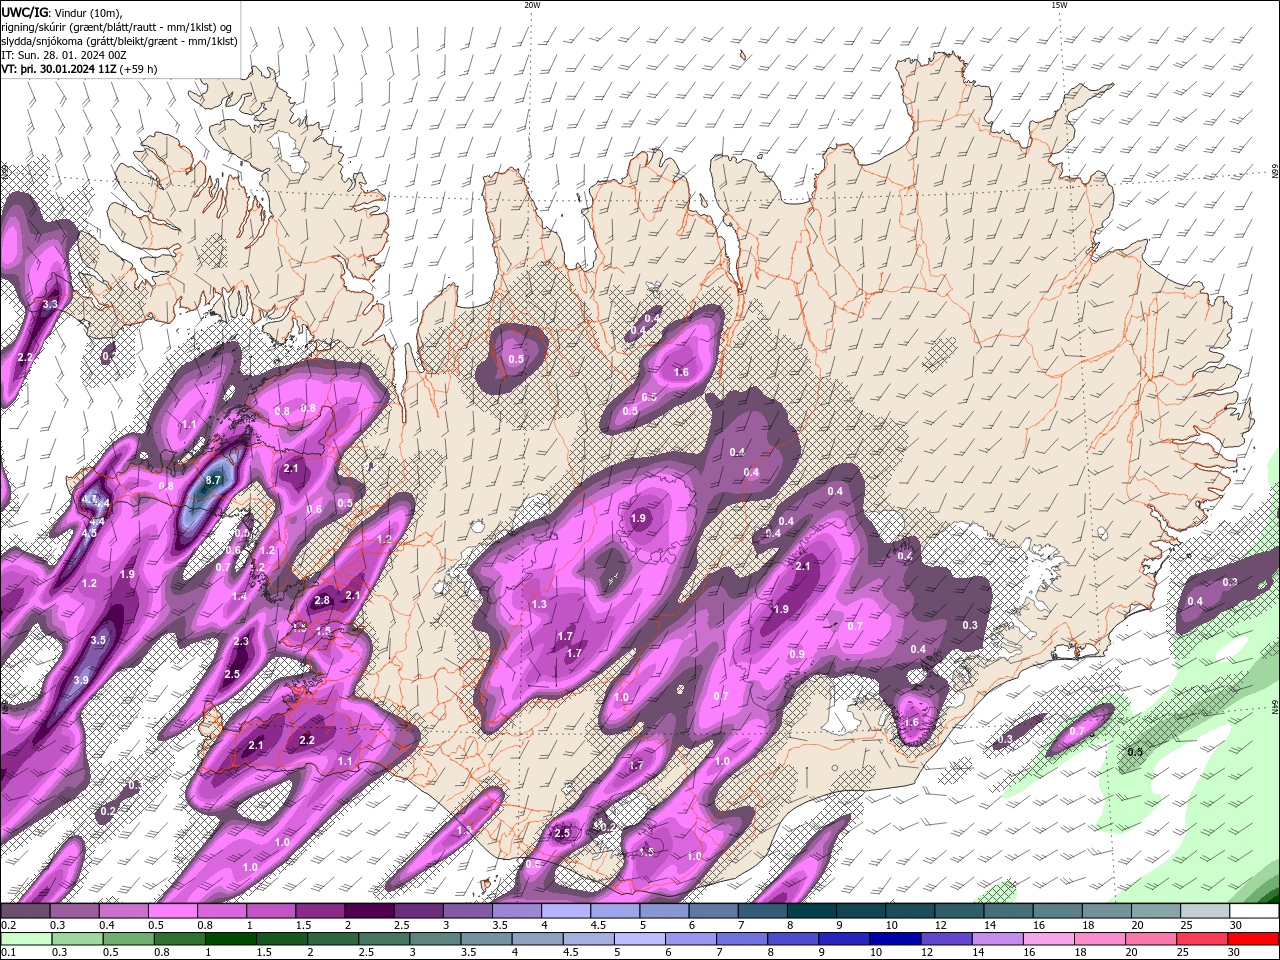Screen dimensions: 1280x960
Task: Click the initial time 'IT: Sun. 28. 01. 2024 00Z'
Action: point(64,55)
